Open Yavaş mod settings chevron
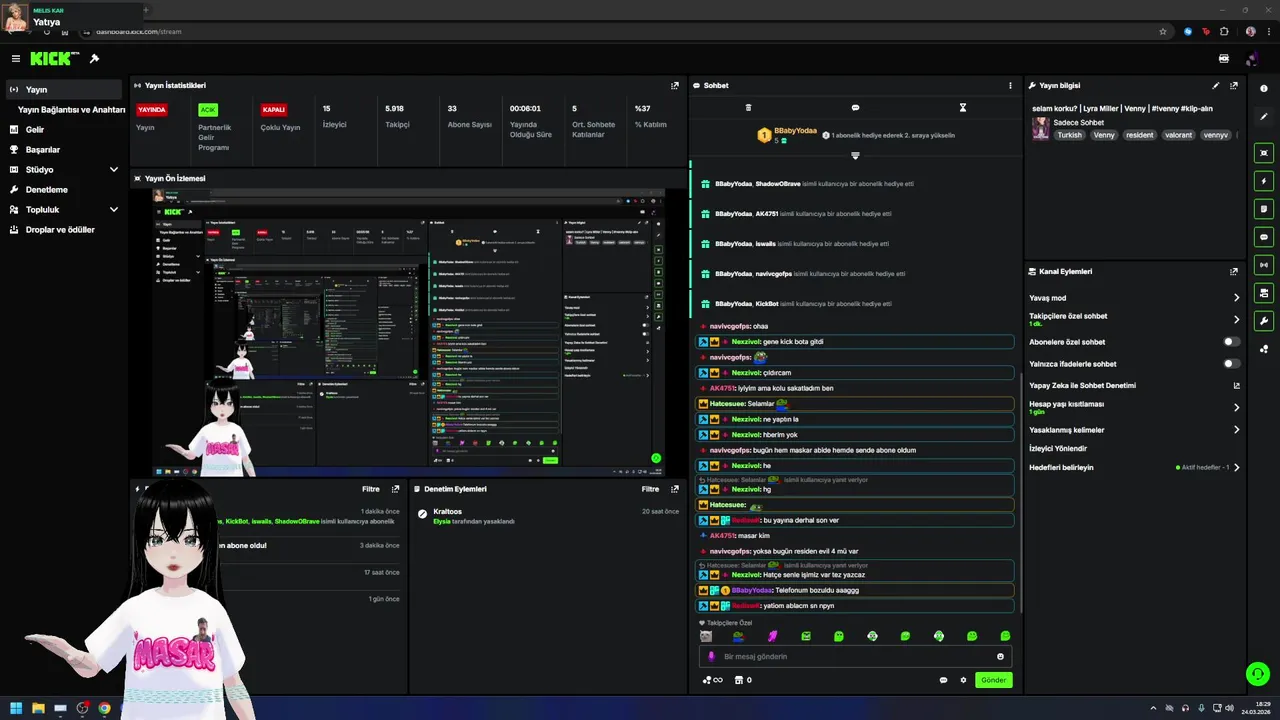1280x720 pixels. click(x=1236, y=298)
